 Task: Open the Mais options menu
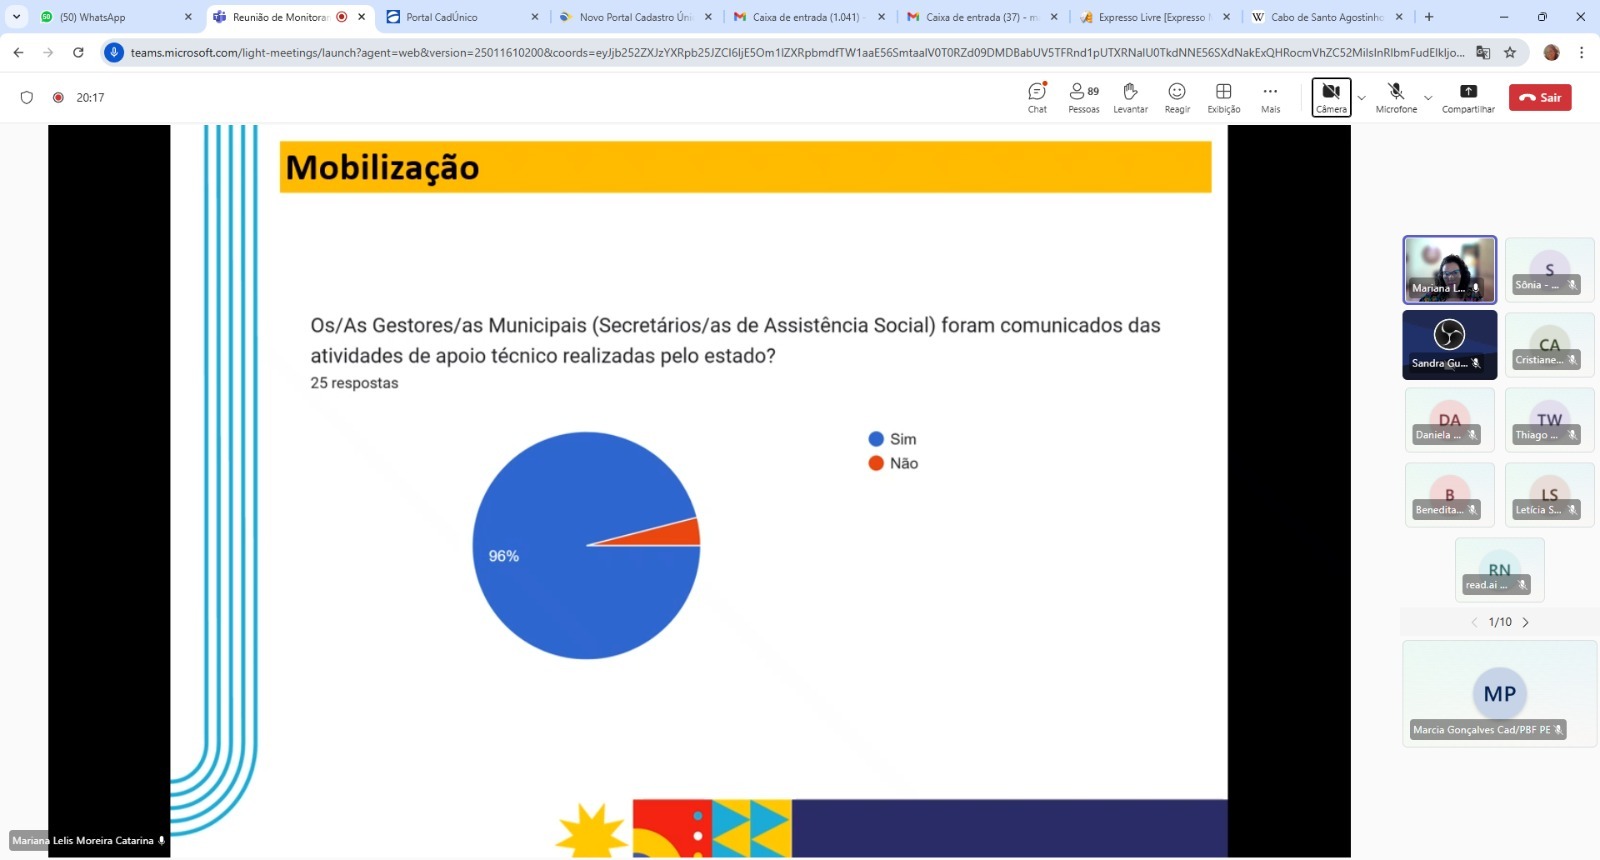pos(1270,97)
